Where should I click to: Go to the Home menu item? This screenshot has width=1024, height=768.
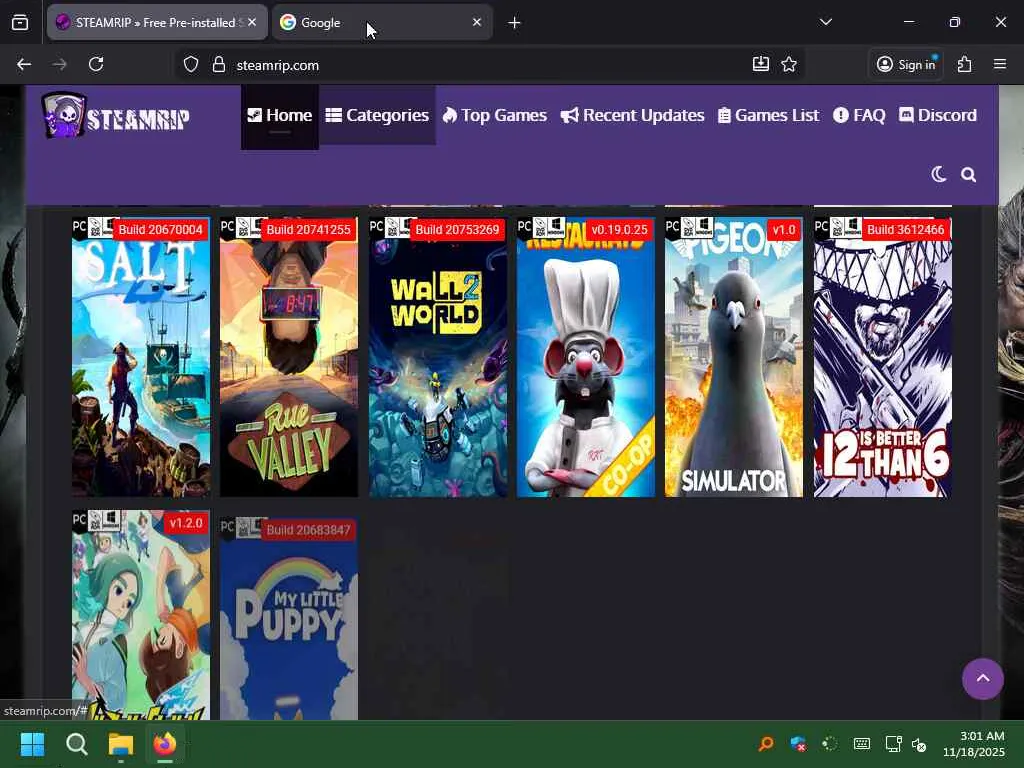point(280,116)
